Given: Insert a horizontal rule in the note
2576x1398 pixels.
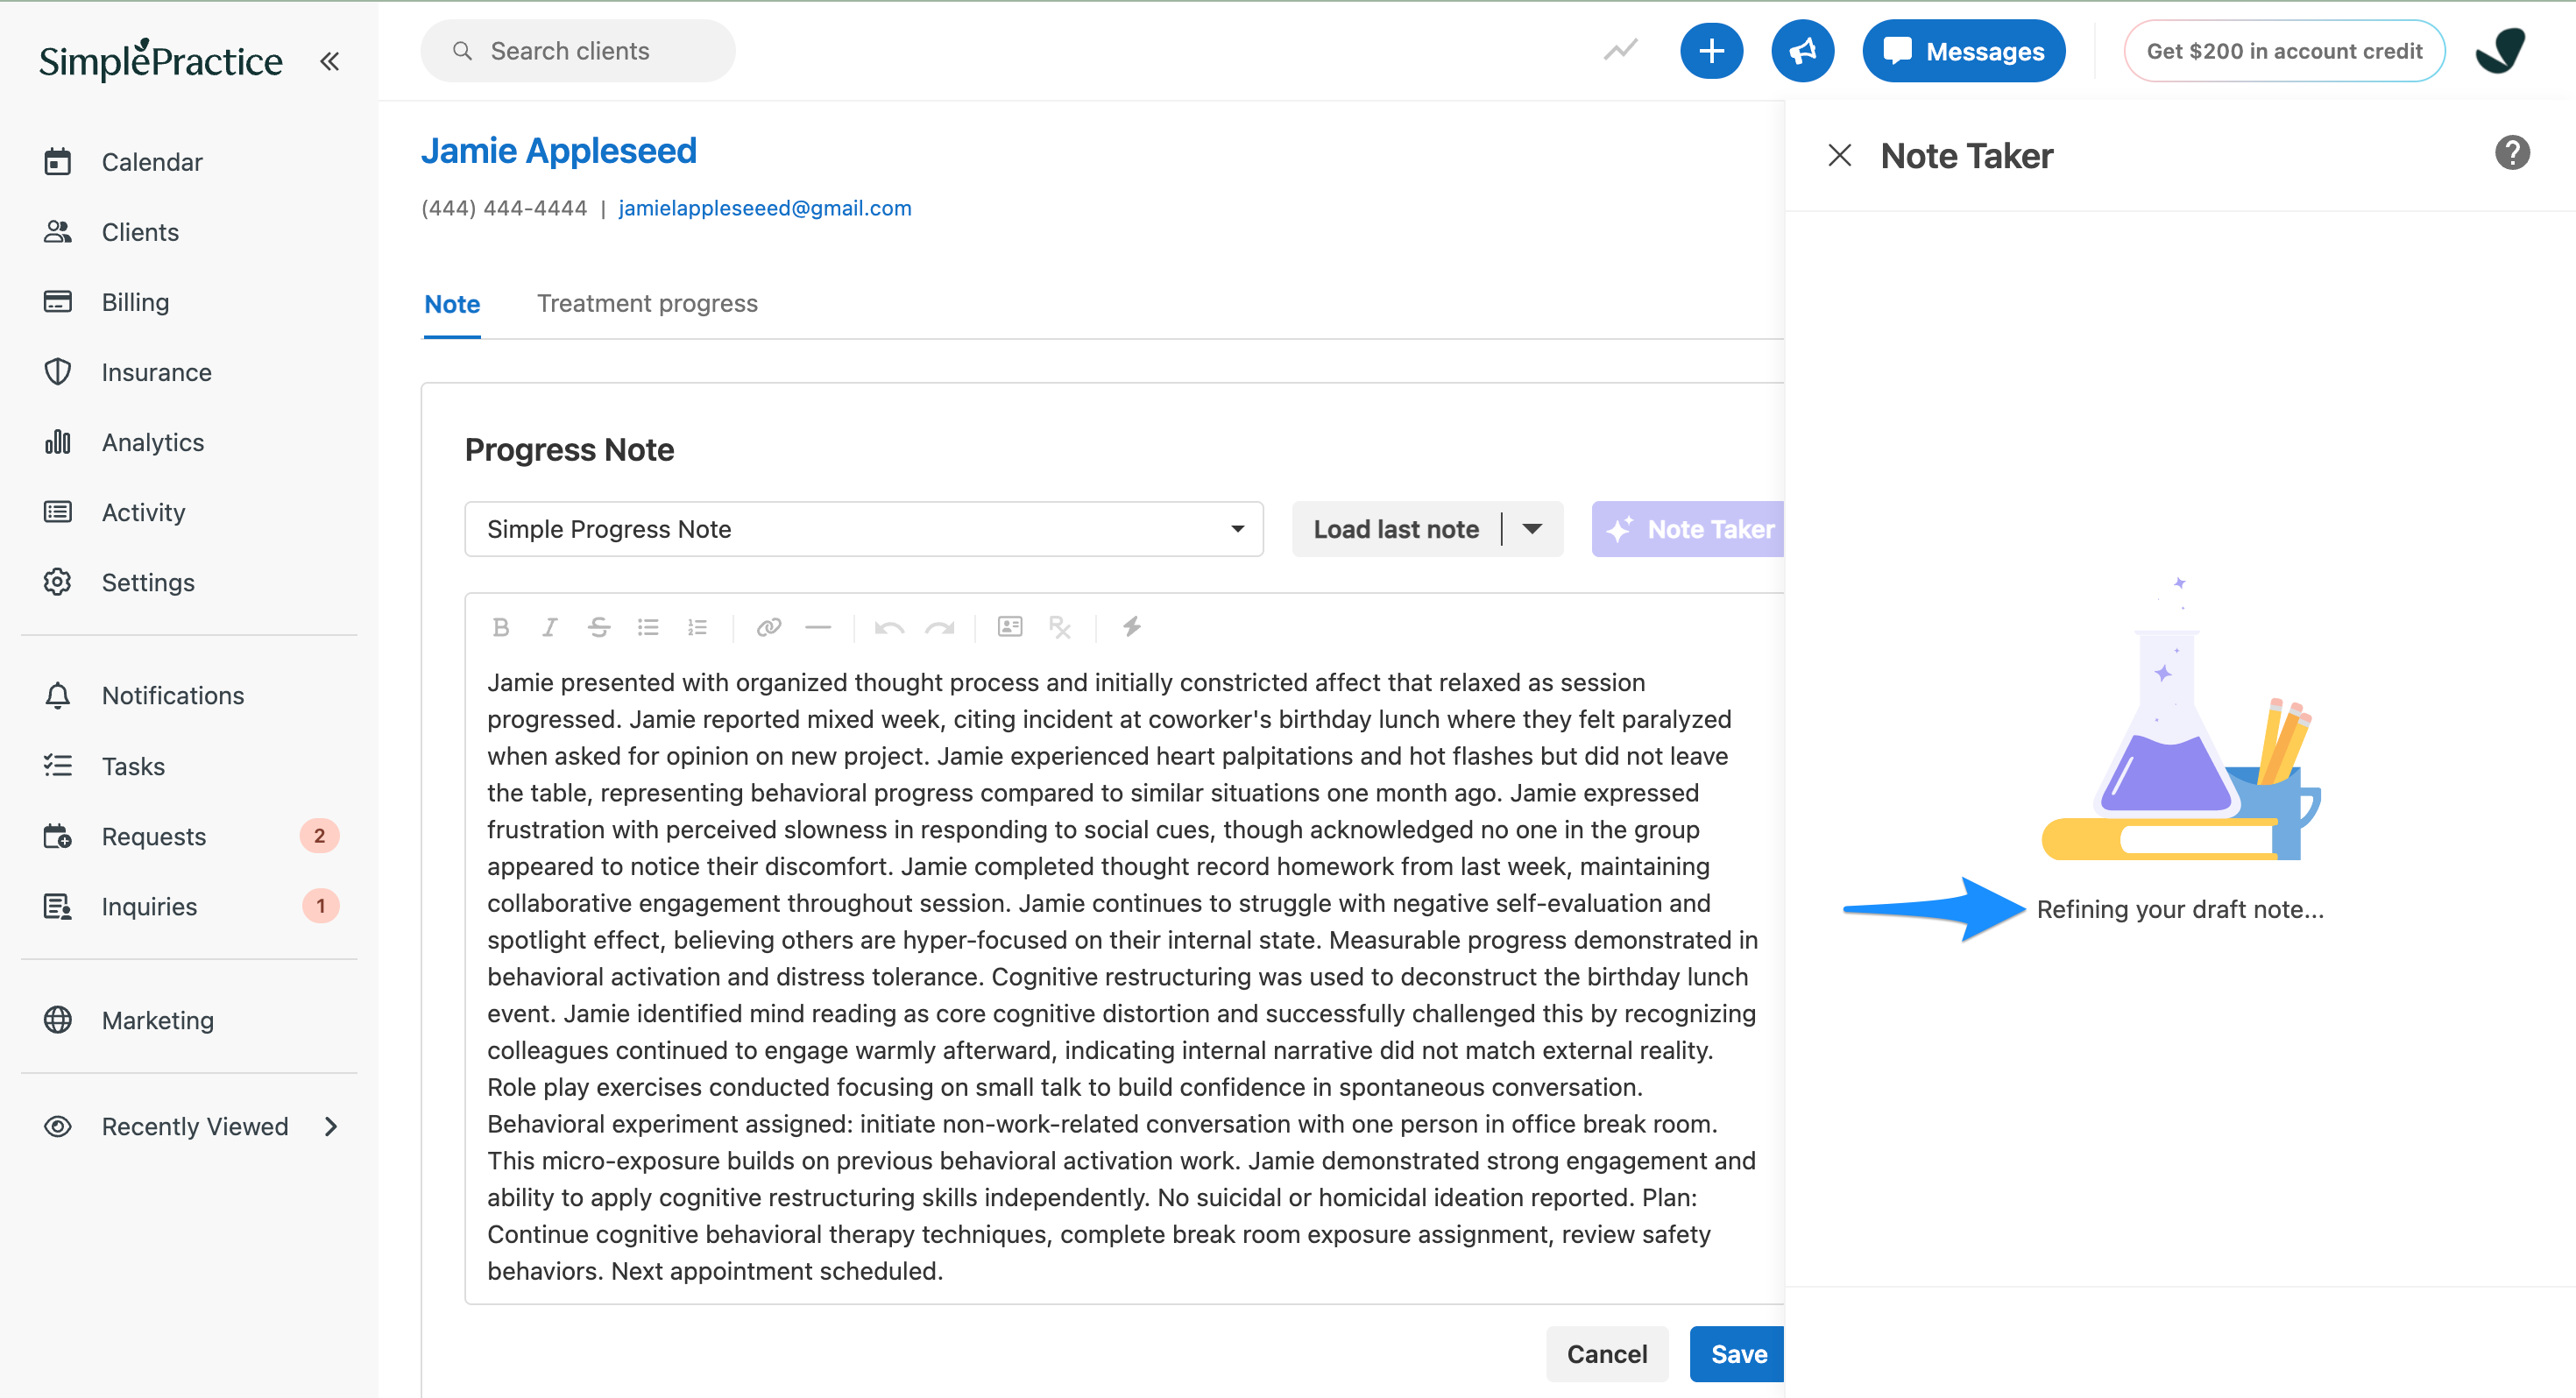Looking at the screenshot, I should click(818, 627).
